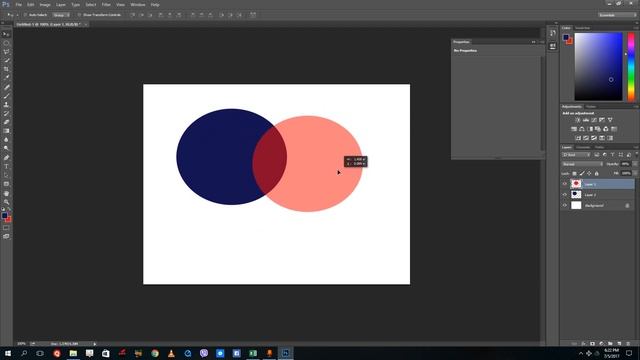Enable Show Transform Controls checkbox
Viewport: 640px width, 360px height.
(79, 15)
